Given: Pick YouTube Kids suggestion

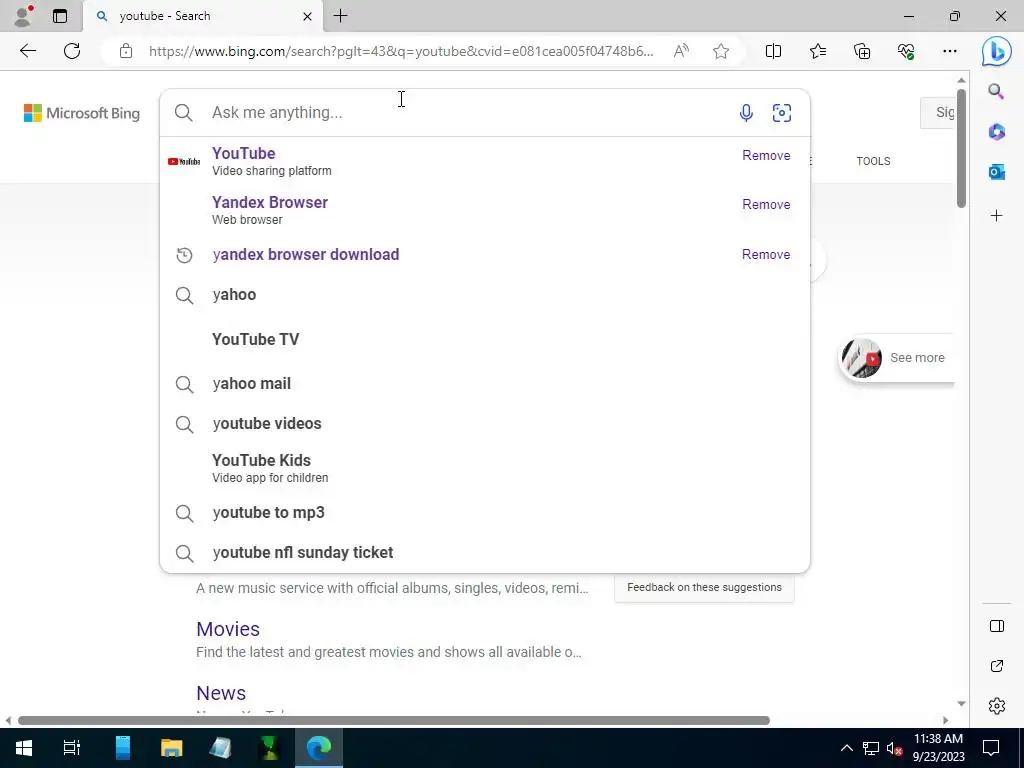Looking at the screenshot, I should (485, 468).
